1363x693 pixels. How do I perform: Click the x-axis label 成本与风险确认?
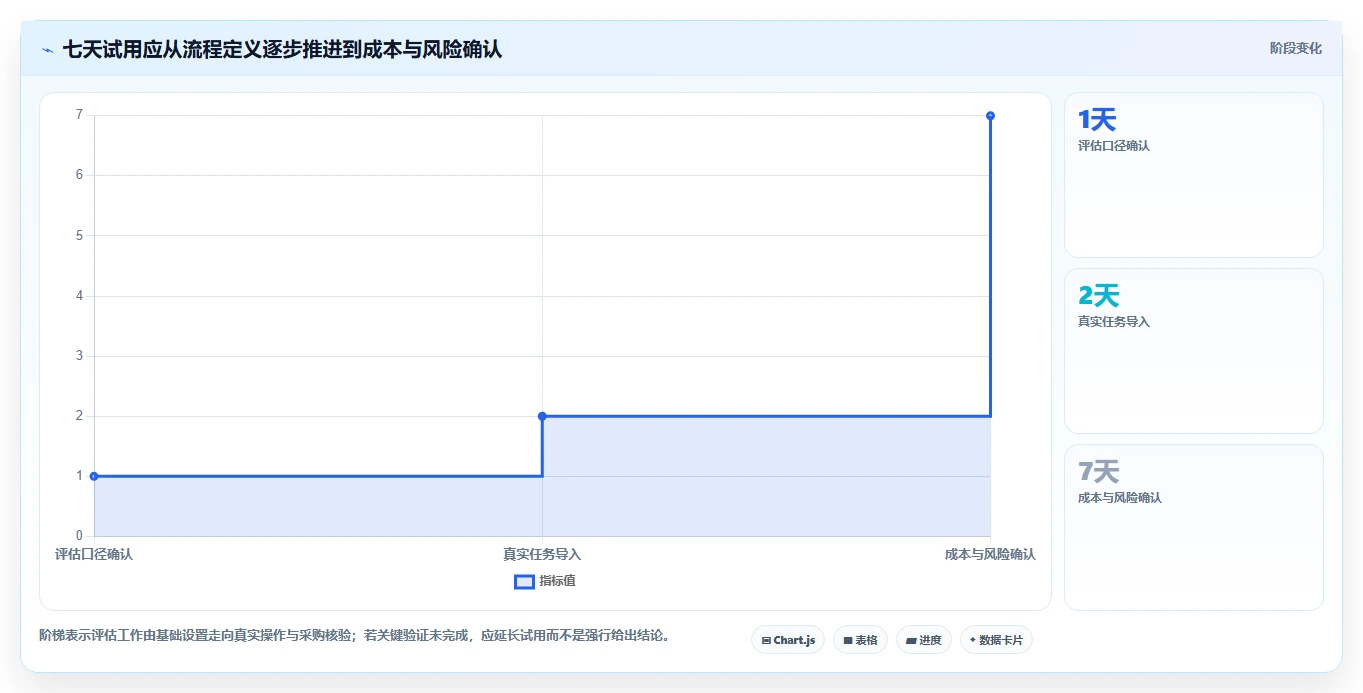990,554
